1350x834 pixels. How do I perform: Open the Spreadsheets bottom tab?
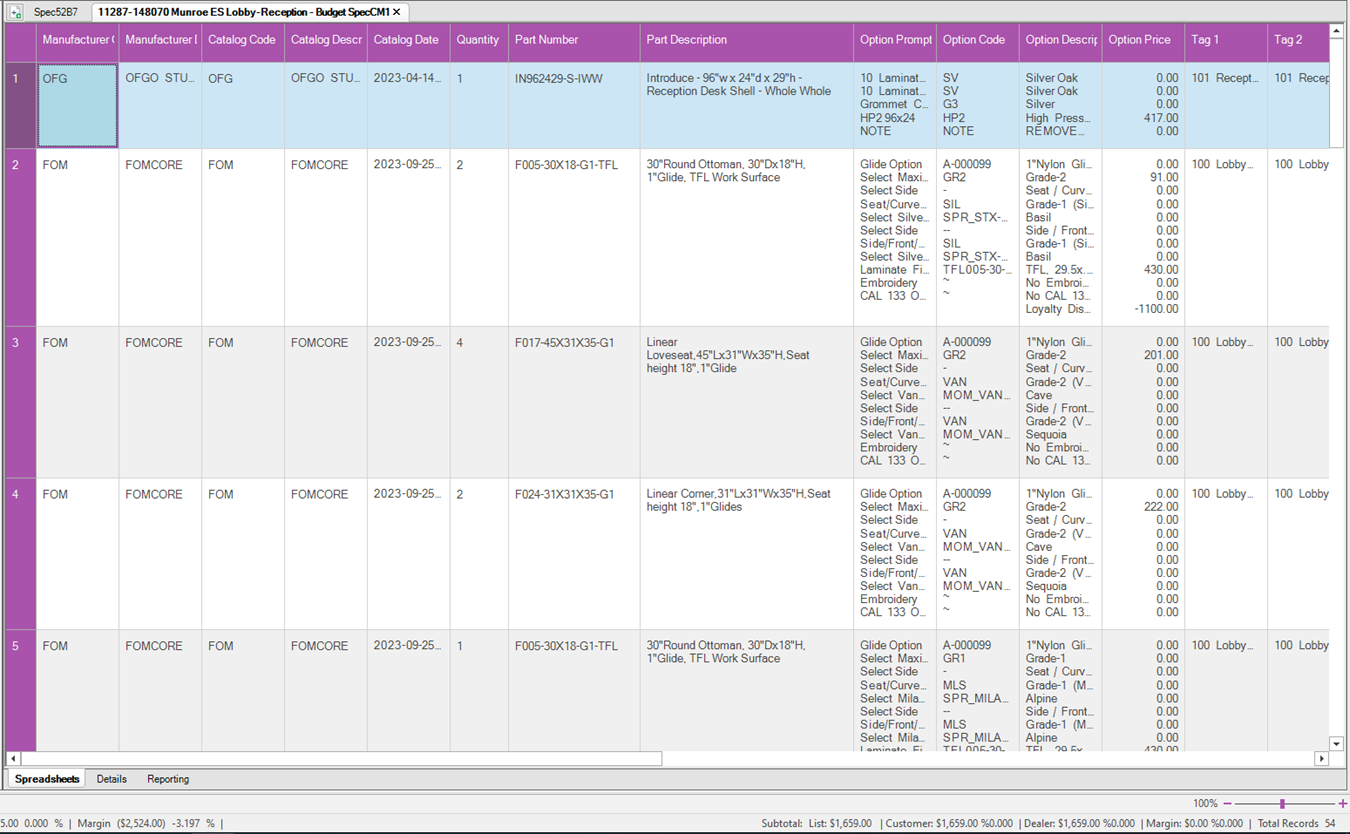click(47, 779)
